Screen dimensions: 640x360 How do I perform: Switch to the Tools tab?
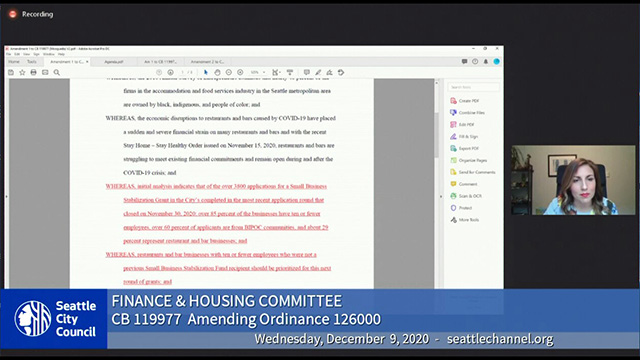[32, 62]
